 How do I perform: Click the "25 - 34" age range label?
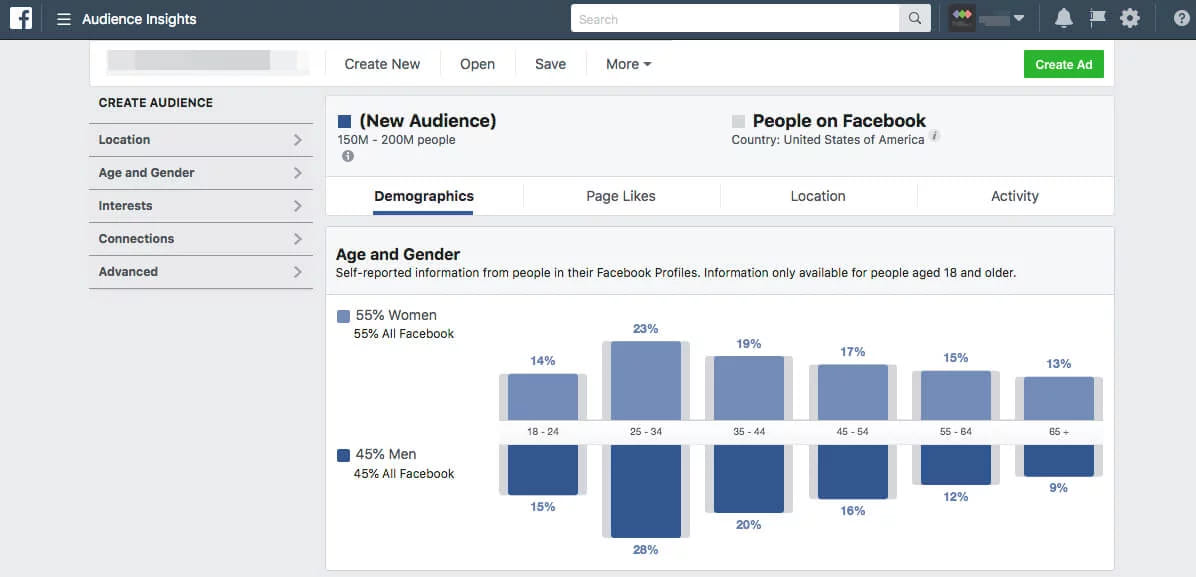646,432
